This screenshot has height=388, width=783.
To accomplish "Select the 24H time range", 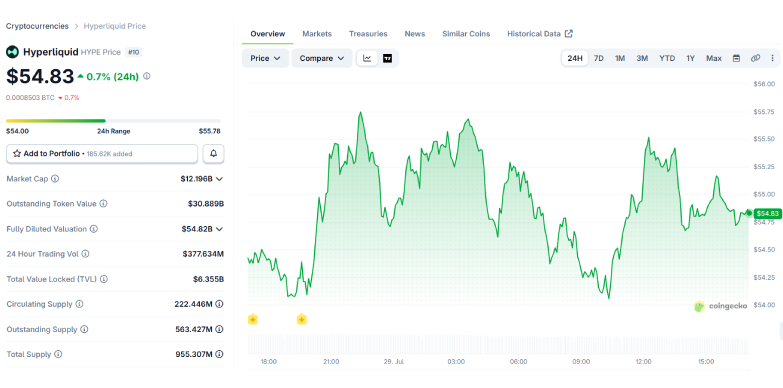I will [x=575, y=58].
